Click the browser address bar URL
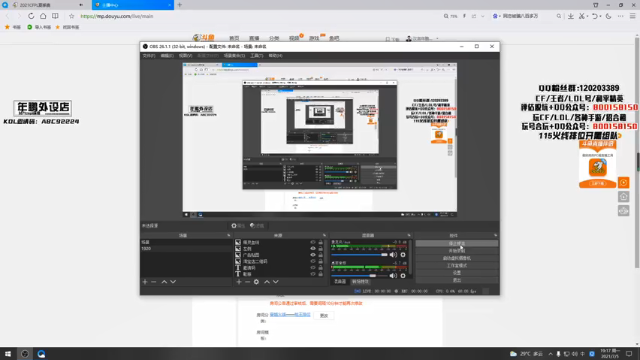This screenshot has width=640, height=360. (x=117, y=16)
